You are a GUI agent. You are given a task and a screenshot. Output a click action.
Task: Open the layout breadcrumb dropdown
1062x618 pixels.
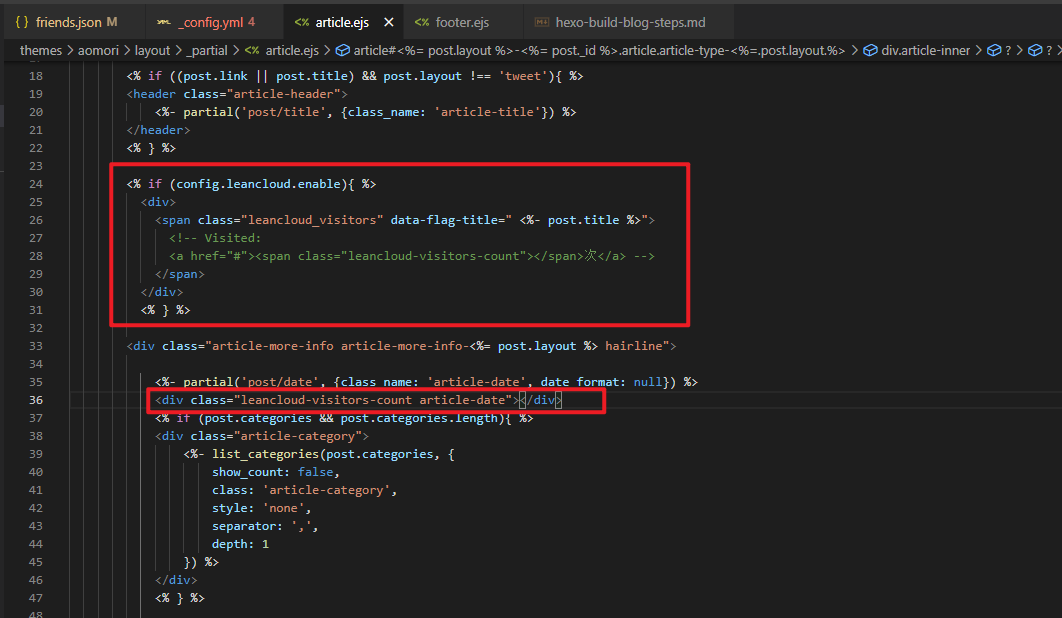(152, 50)
